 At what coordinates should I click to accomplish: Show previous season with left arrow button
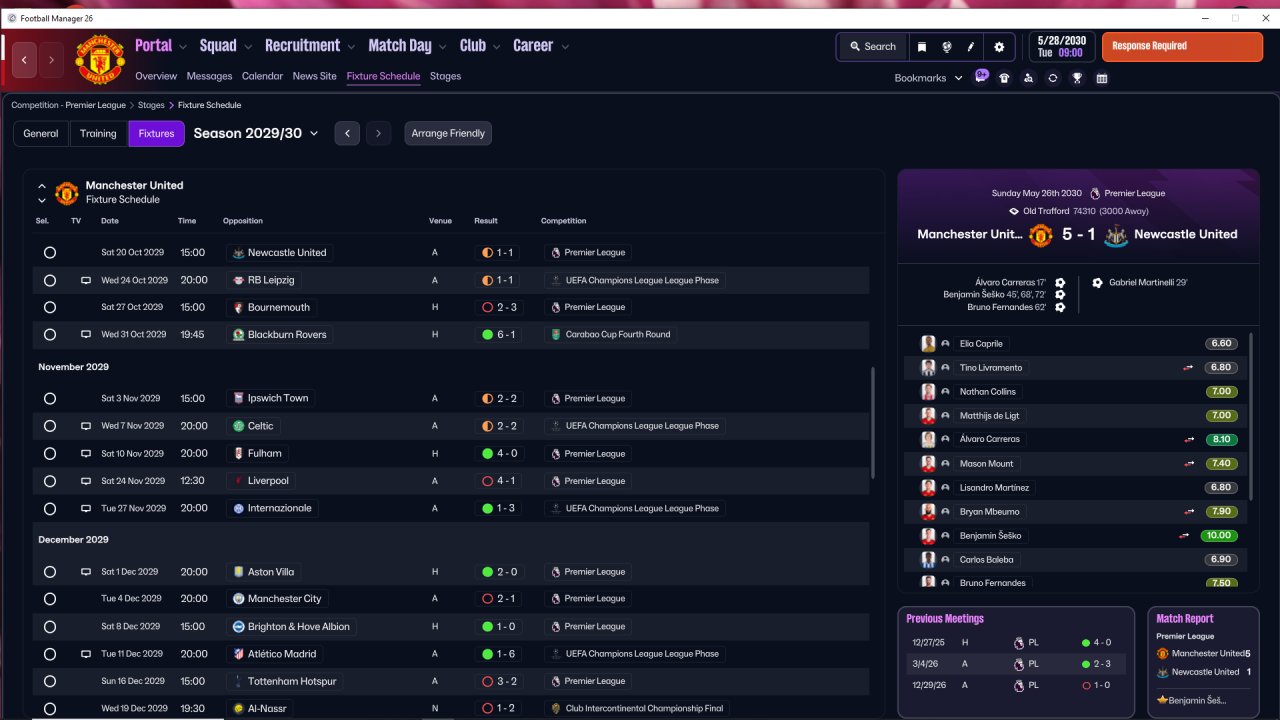[x=347, y=133]
